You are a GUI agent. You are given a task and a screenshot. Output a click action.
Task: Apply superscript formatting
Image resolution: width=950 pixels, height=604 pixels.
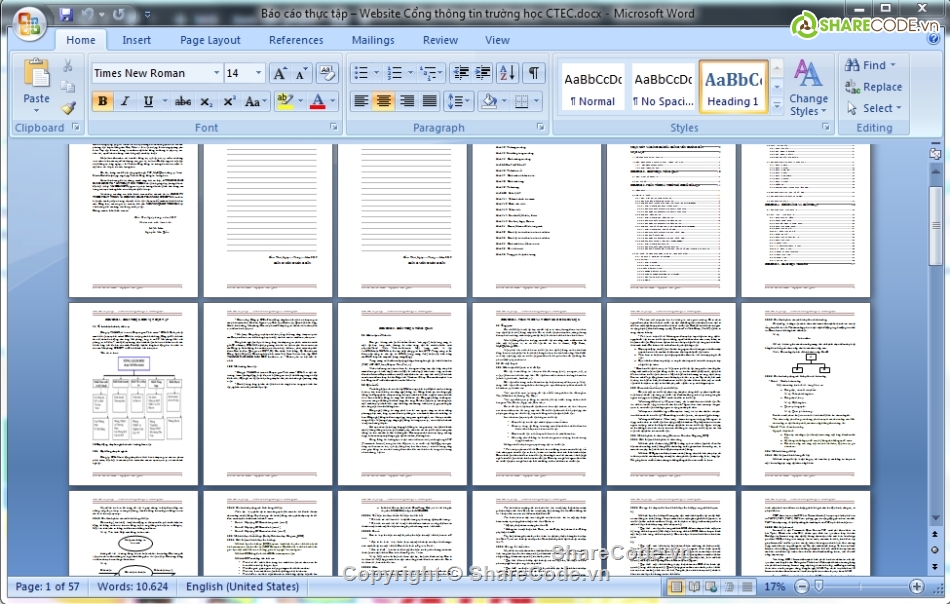click(229, 101)
